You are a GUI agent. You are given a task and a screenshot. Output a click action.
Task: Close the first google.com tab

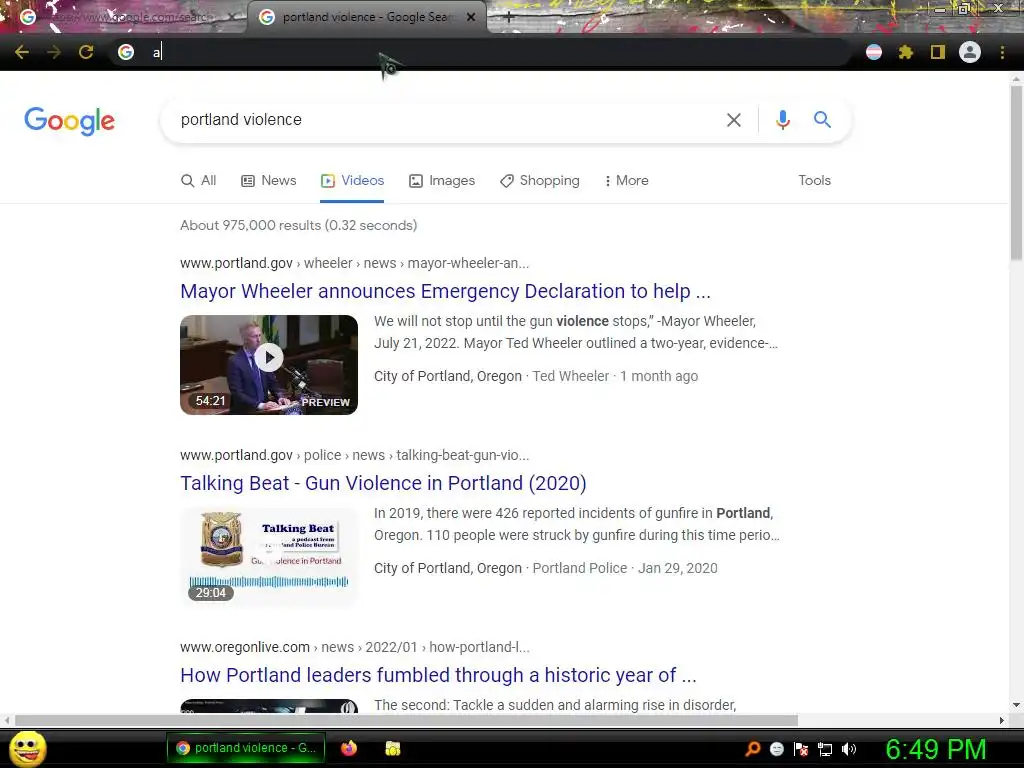pyautogui.click(x=232, y=17)
